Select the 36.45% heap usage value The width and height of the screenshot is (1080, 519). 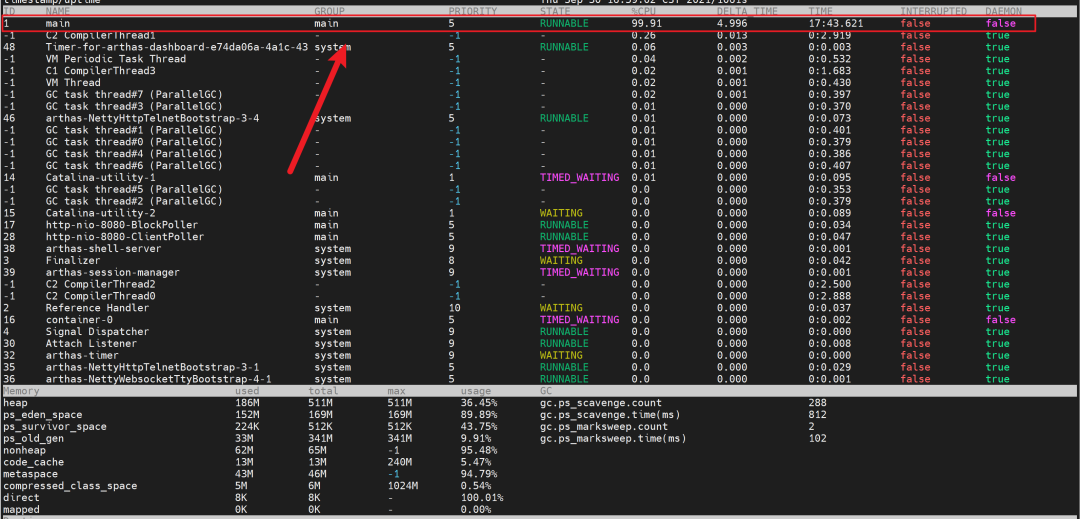479,403
